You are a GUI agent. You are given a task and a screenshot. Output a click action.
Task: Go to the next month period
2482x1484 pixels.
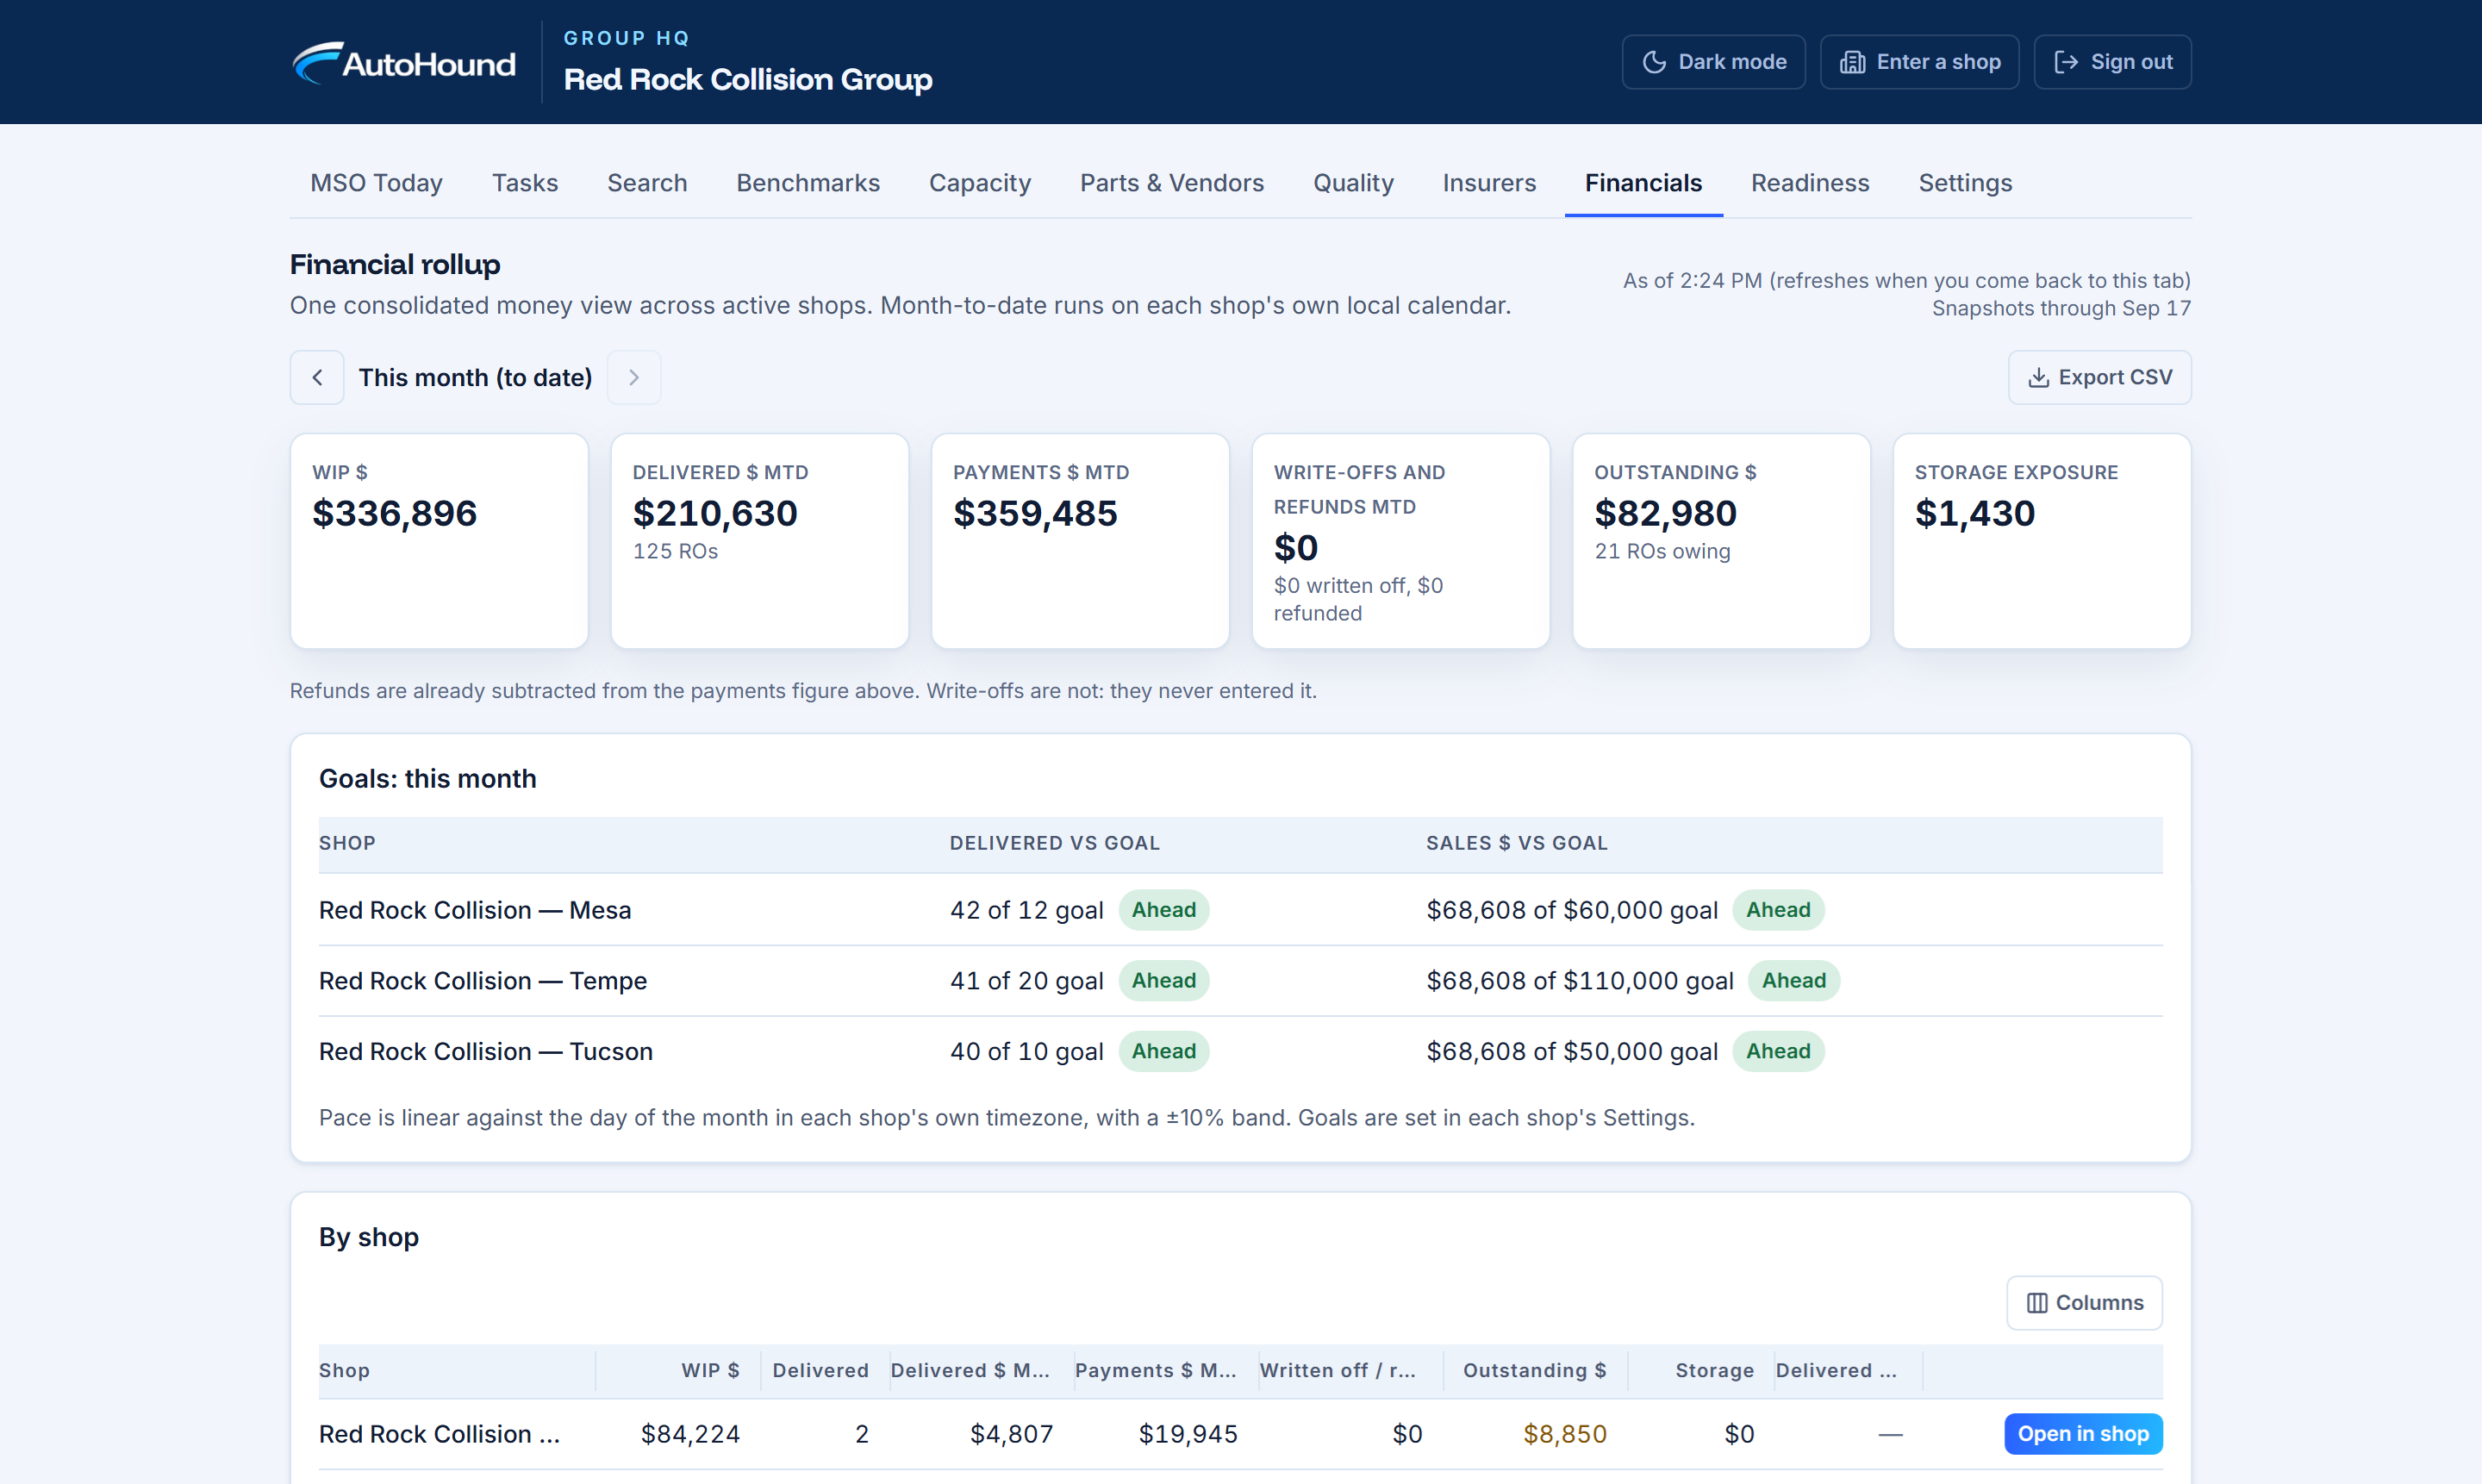tap(634, 377)
